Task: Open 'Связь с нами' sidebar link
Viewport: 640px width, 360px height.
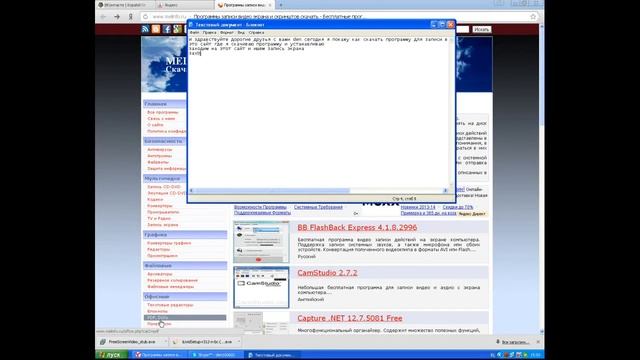Action: coord(161,118)
